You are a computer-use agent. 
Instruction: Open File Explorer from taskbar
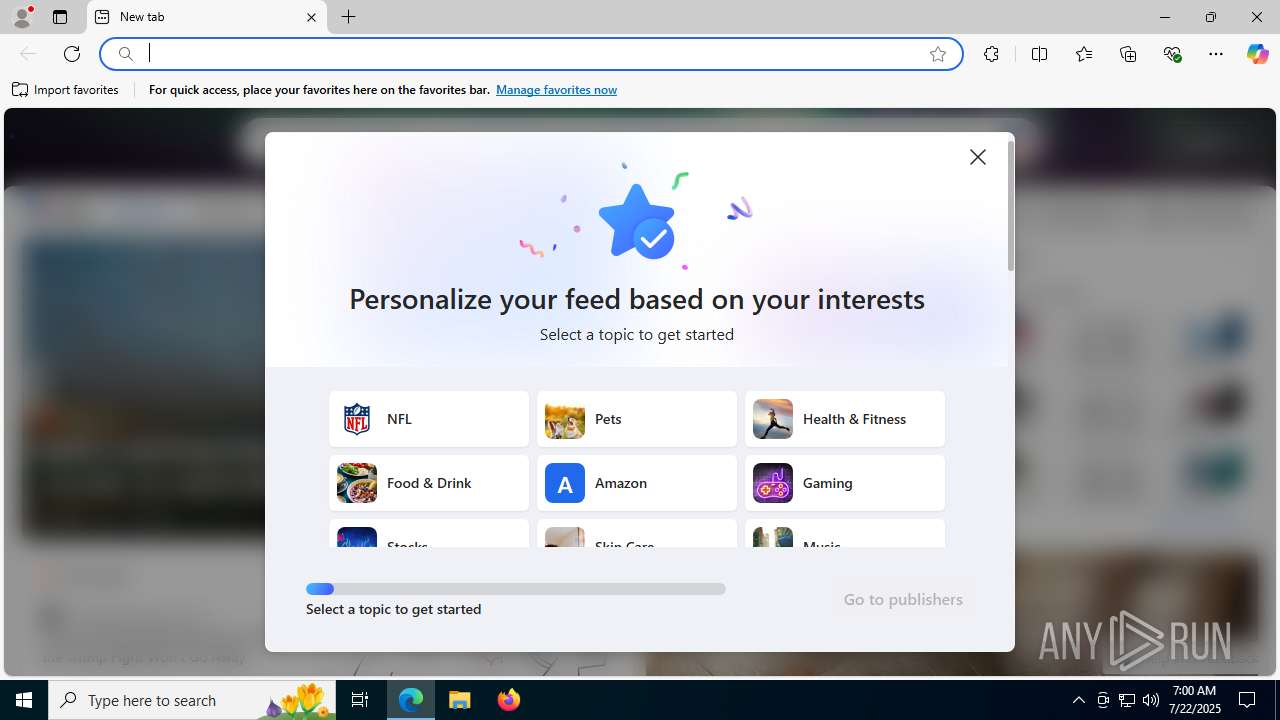(460, 700)
